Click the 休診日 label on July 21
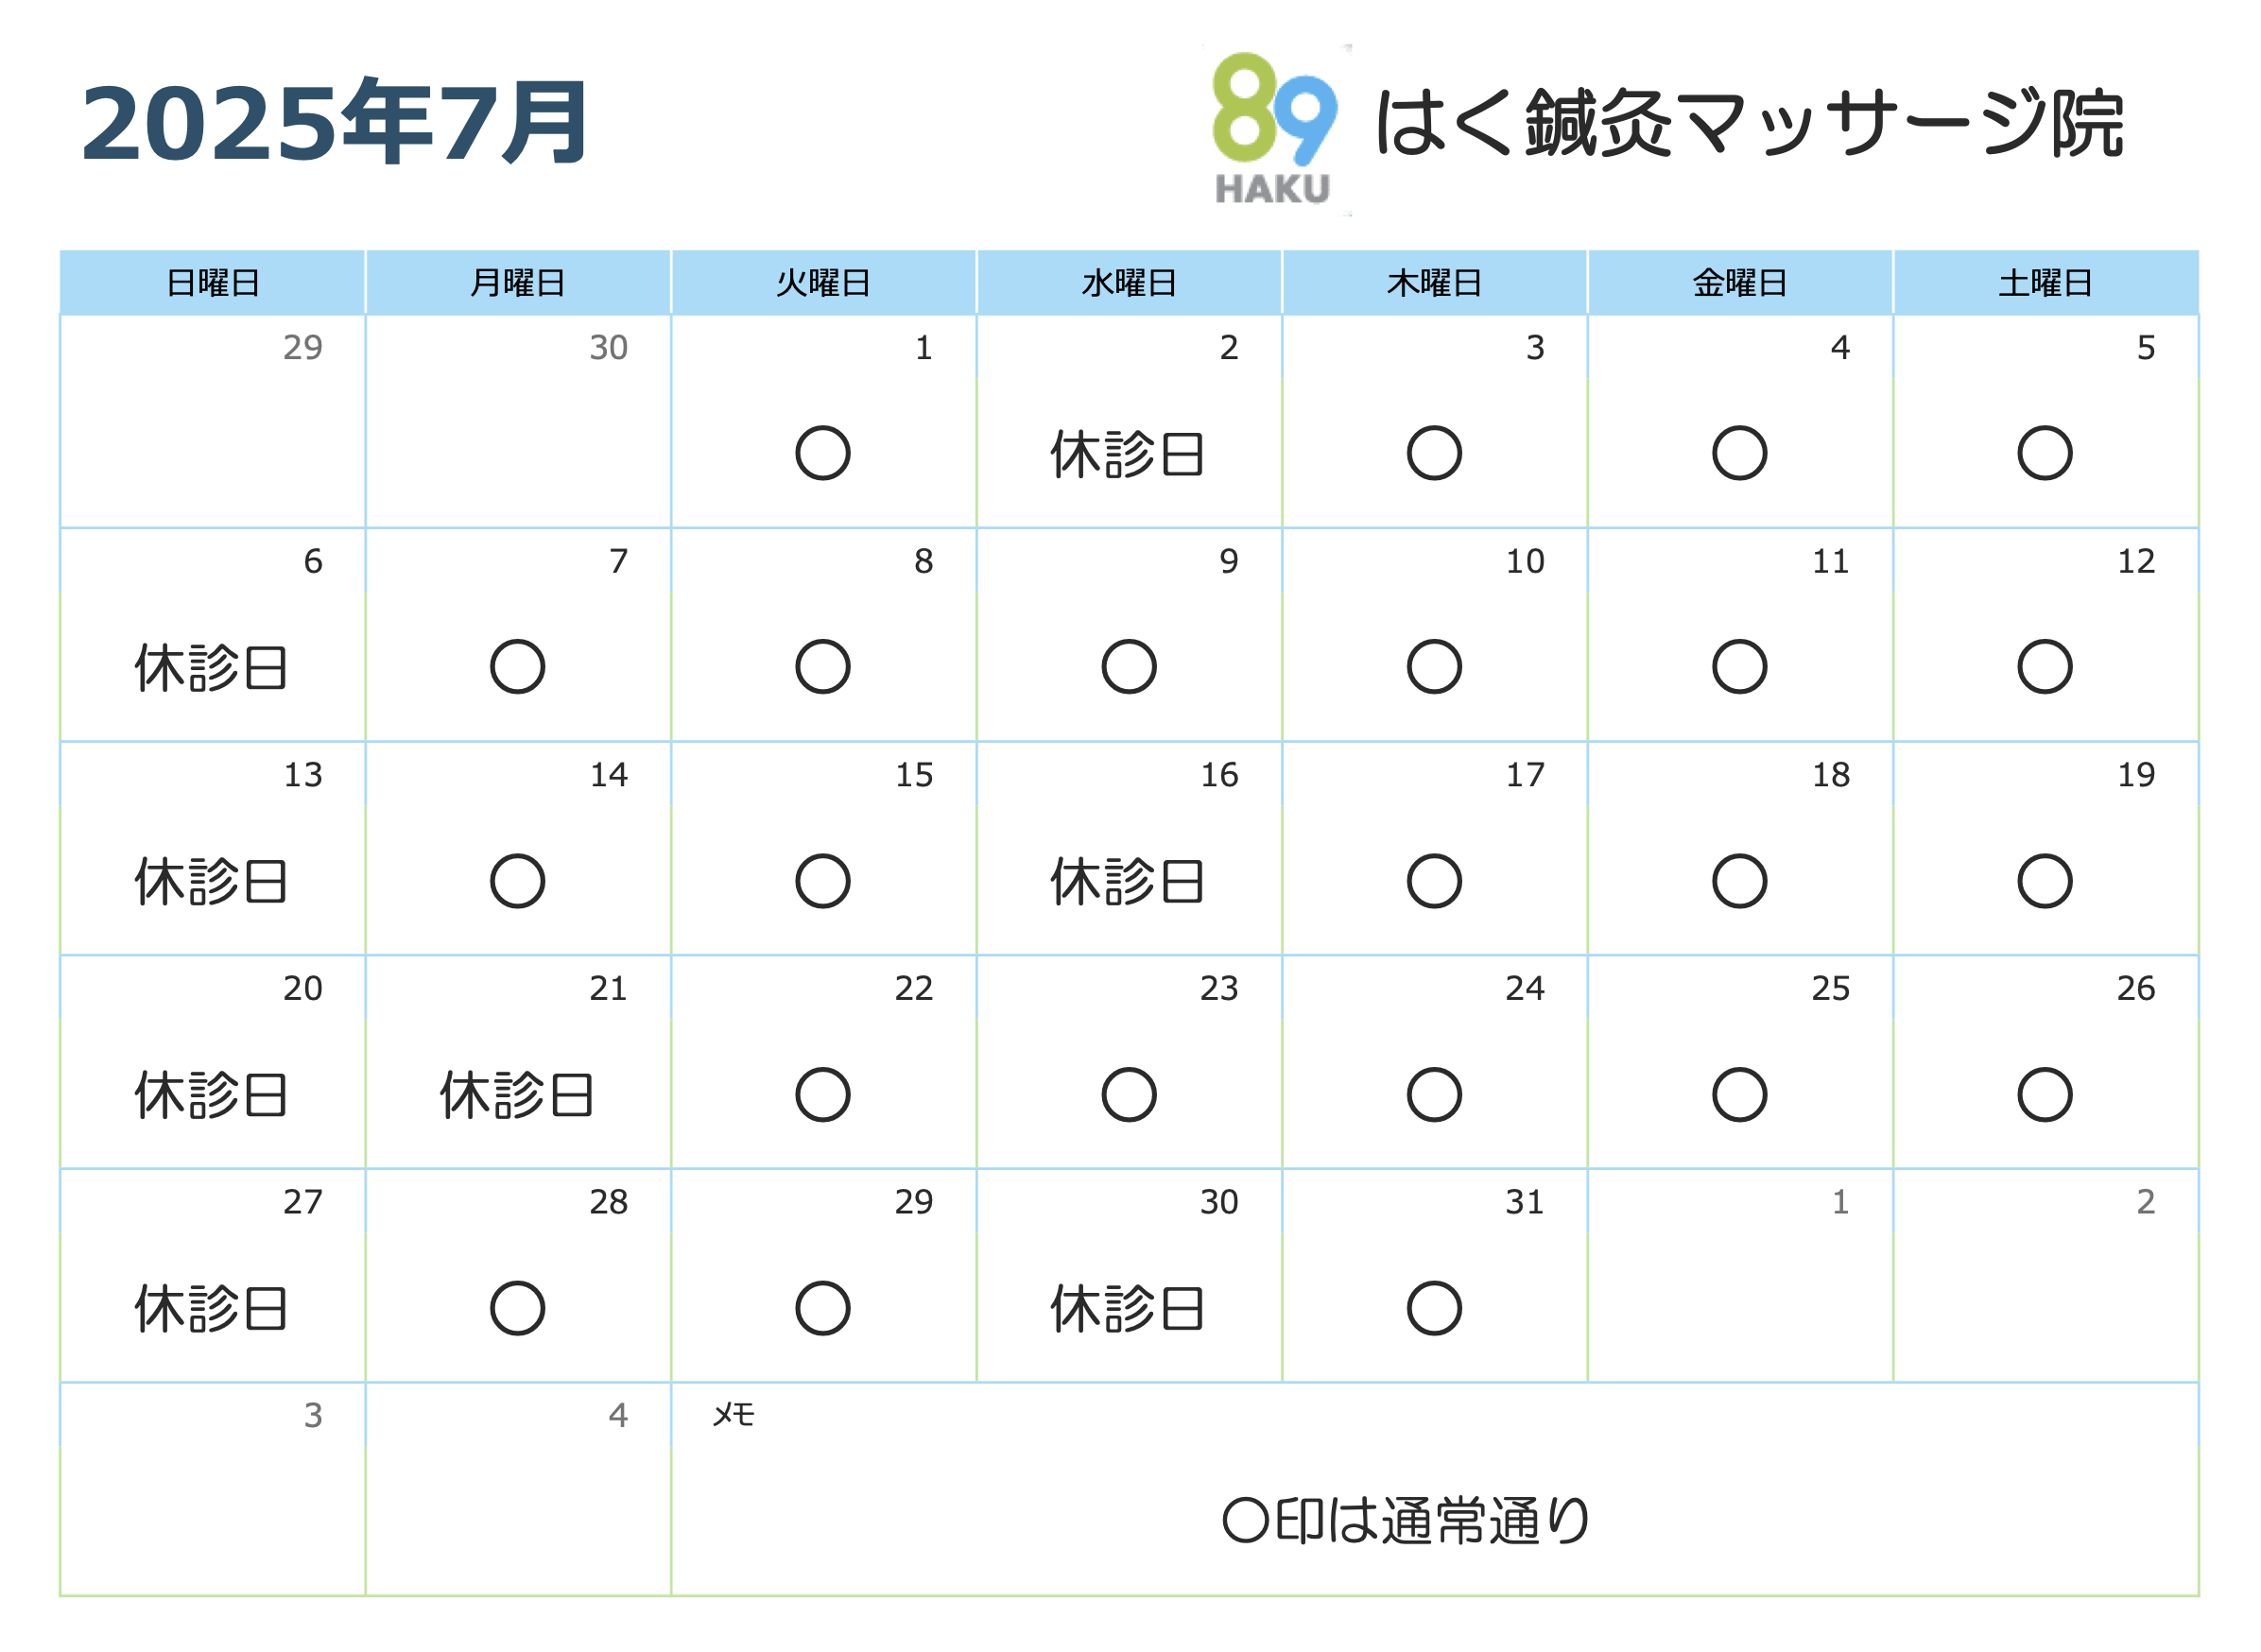This screenshot has width=2261, height=1652. pos(518,1096)
